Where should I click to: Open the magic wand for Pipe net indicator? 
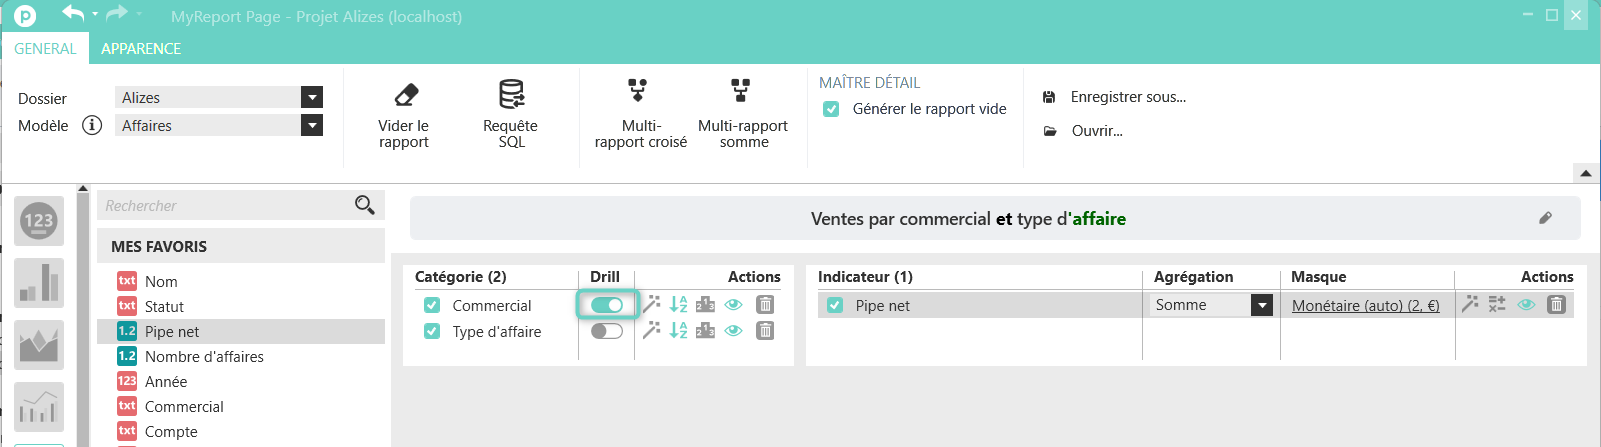click(1469, 304)
